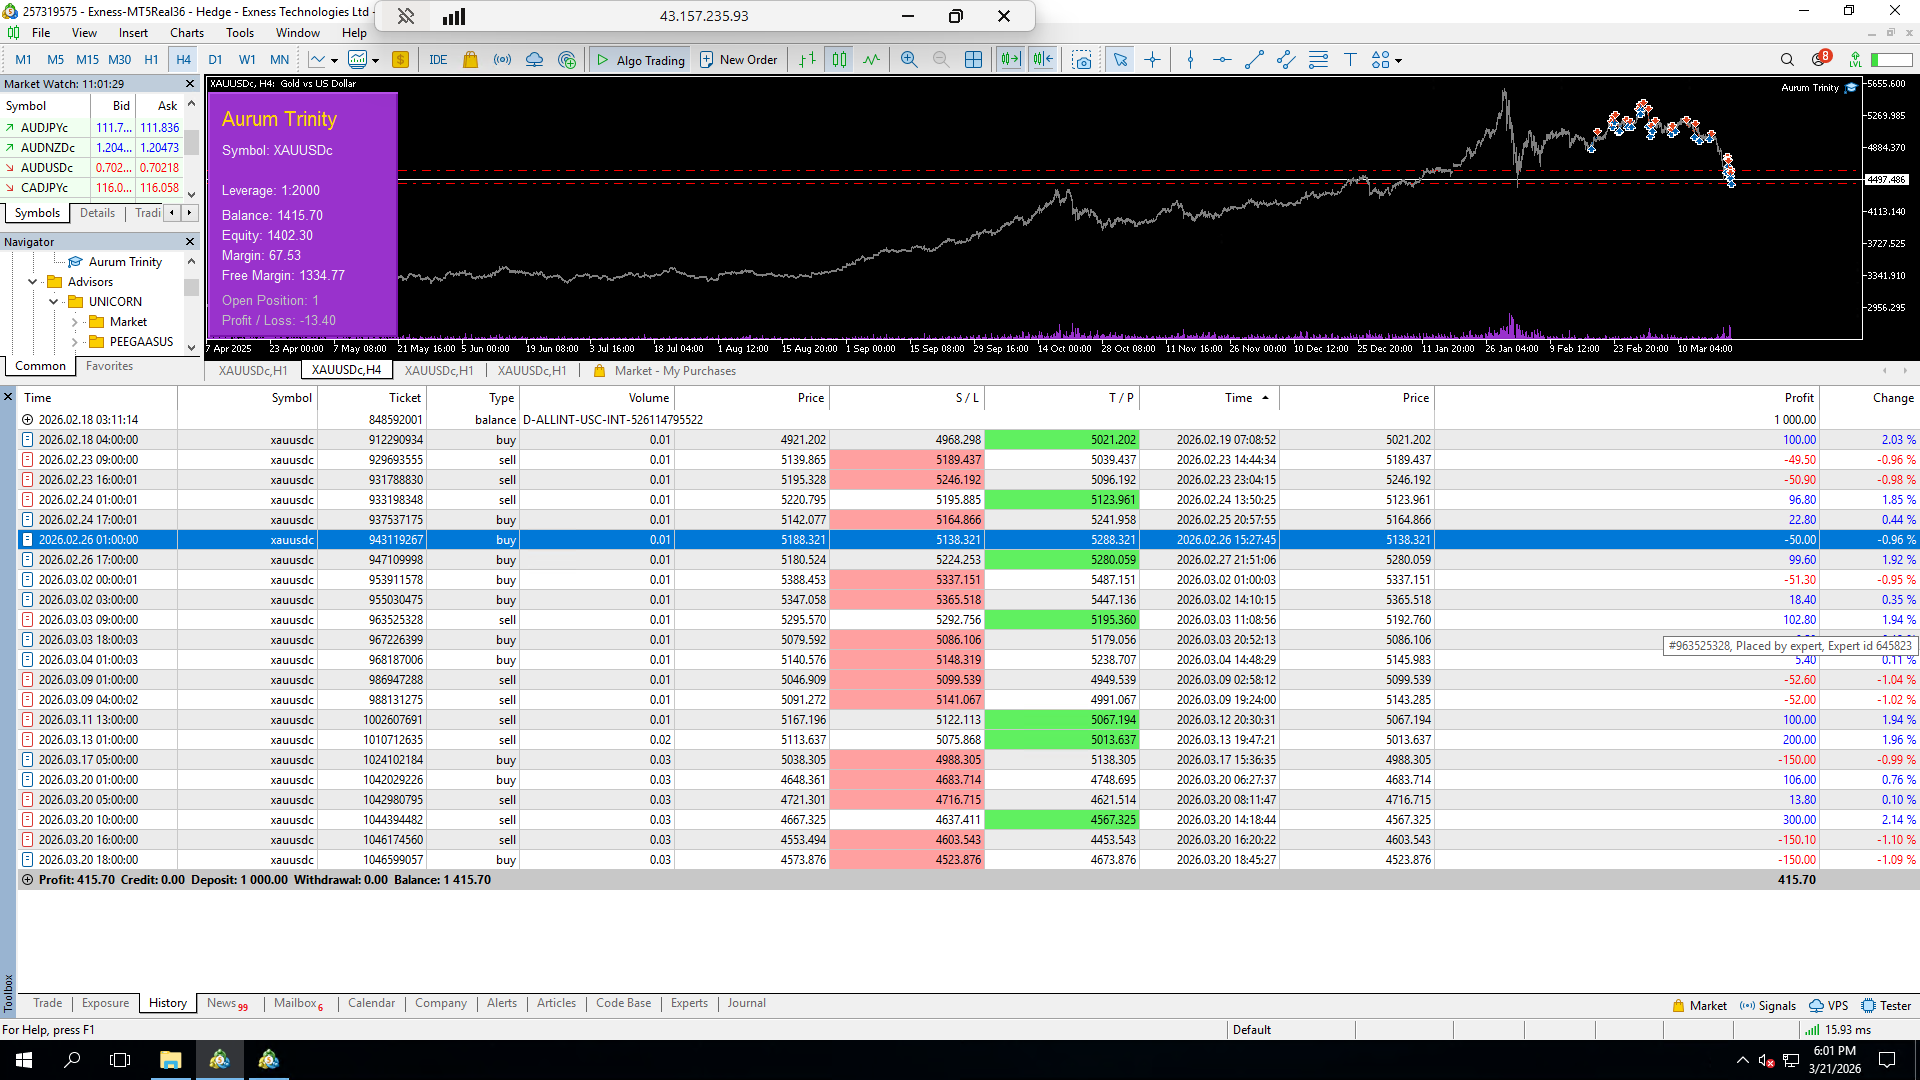
Task: Click the zoom in magnifier icon
Action: tap(908, 60)
